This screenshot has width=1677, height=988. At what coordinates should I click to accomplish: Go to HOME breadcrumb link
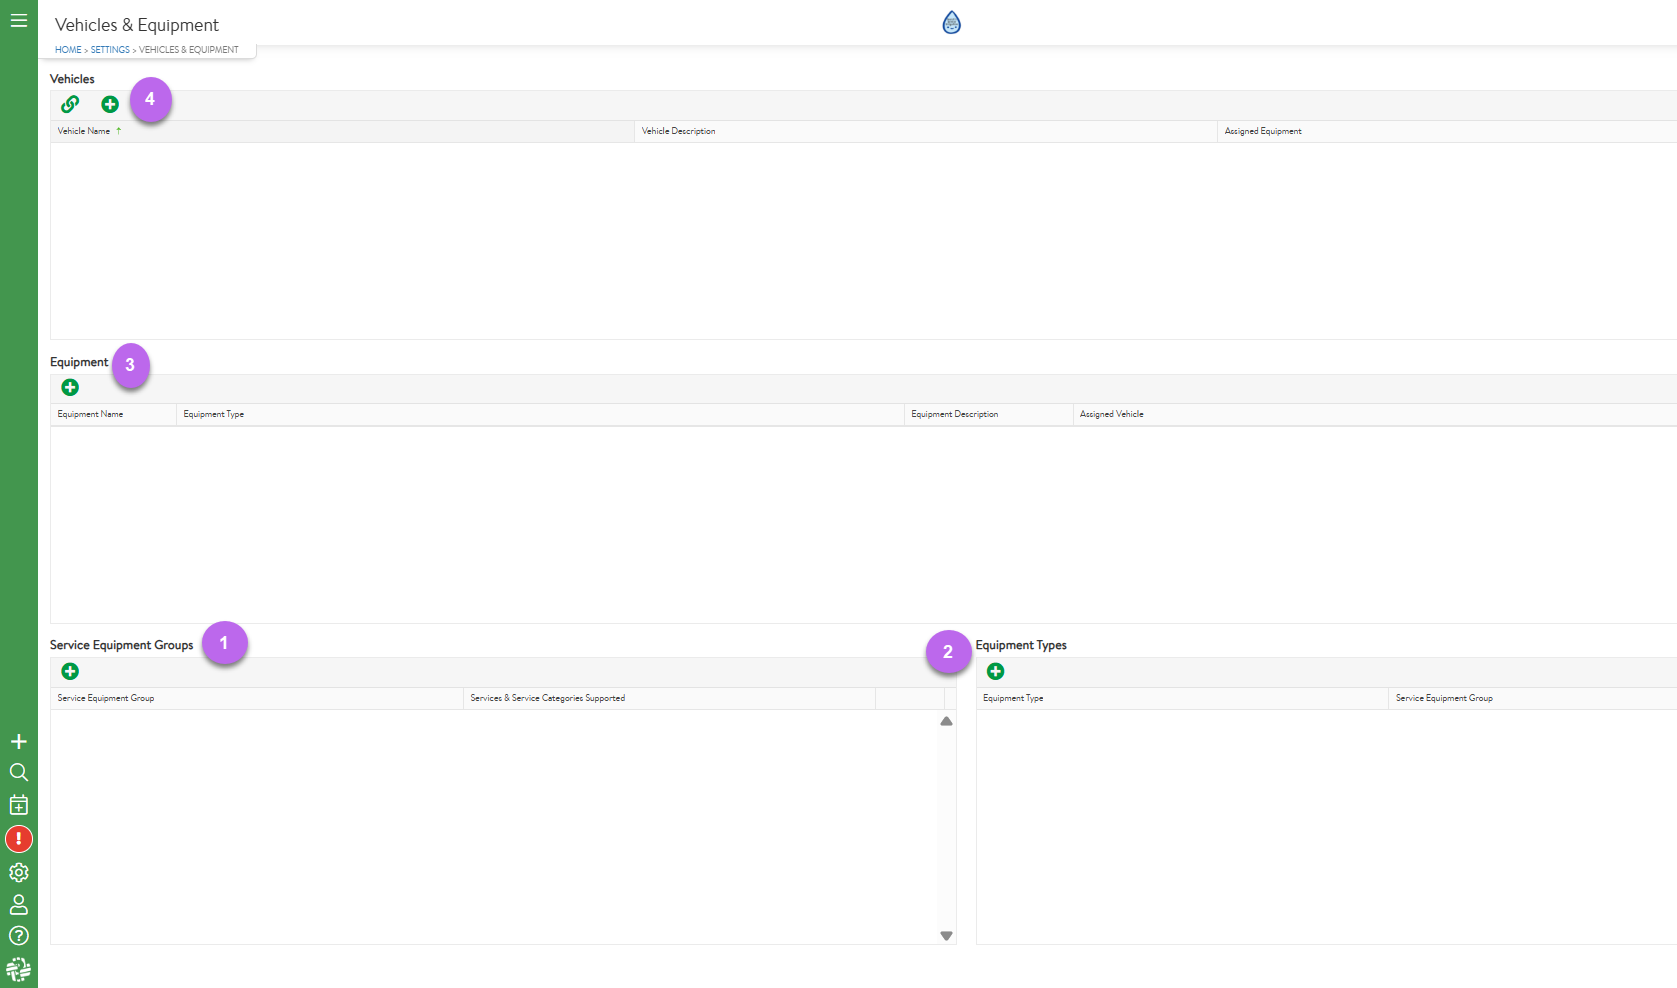coord(68,50)
